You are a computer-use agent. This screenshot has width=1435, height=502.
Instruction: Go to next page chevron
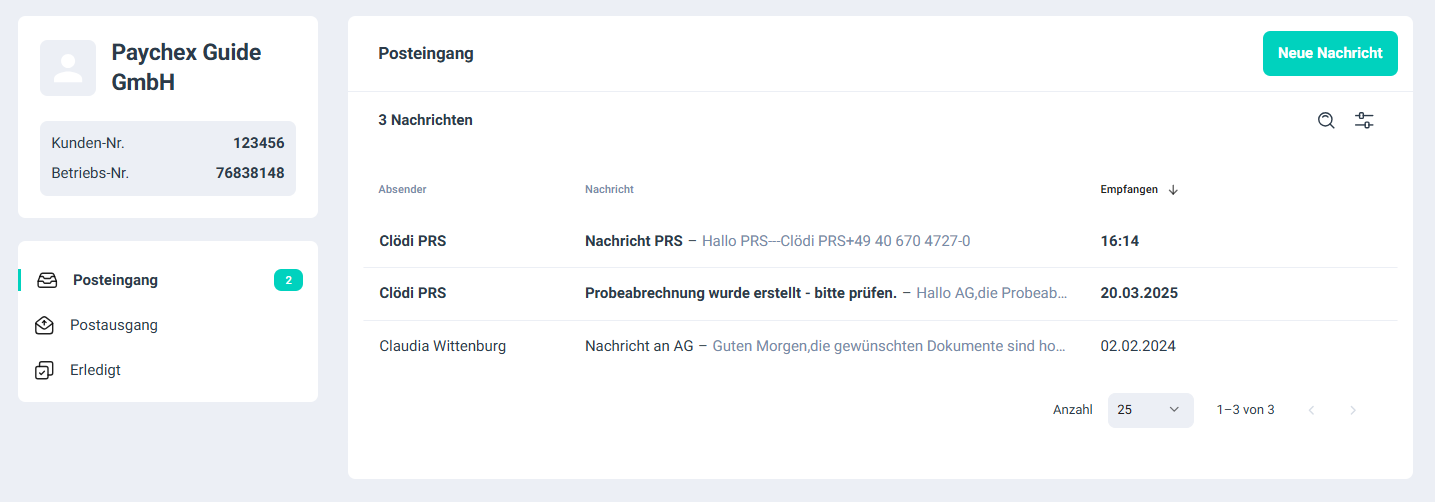(1353, 410)
